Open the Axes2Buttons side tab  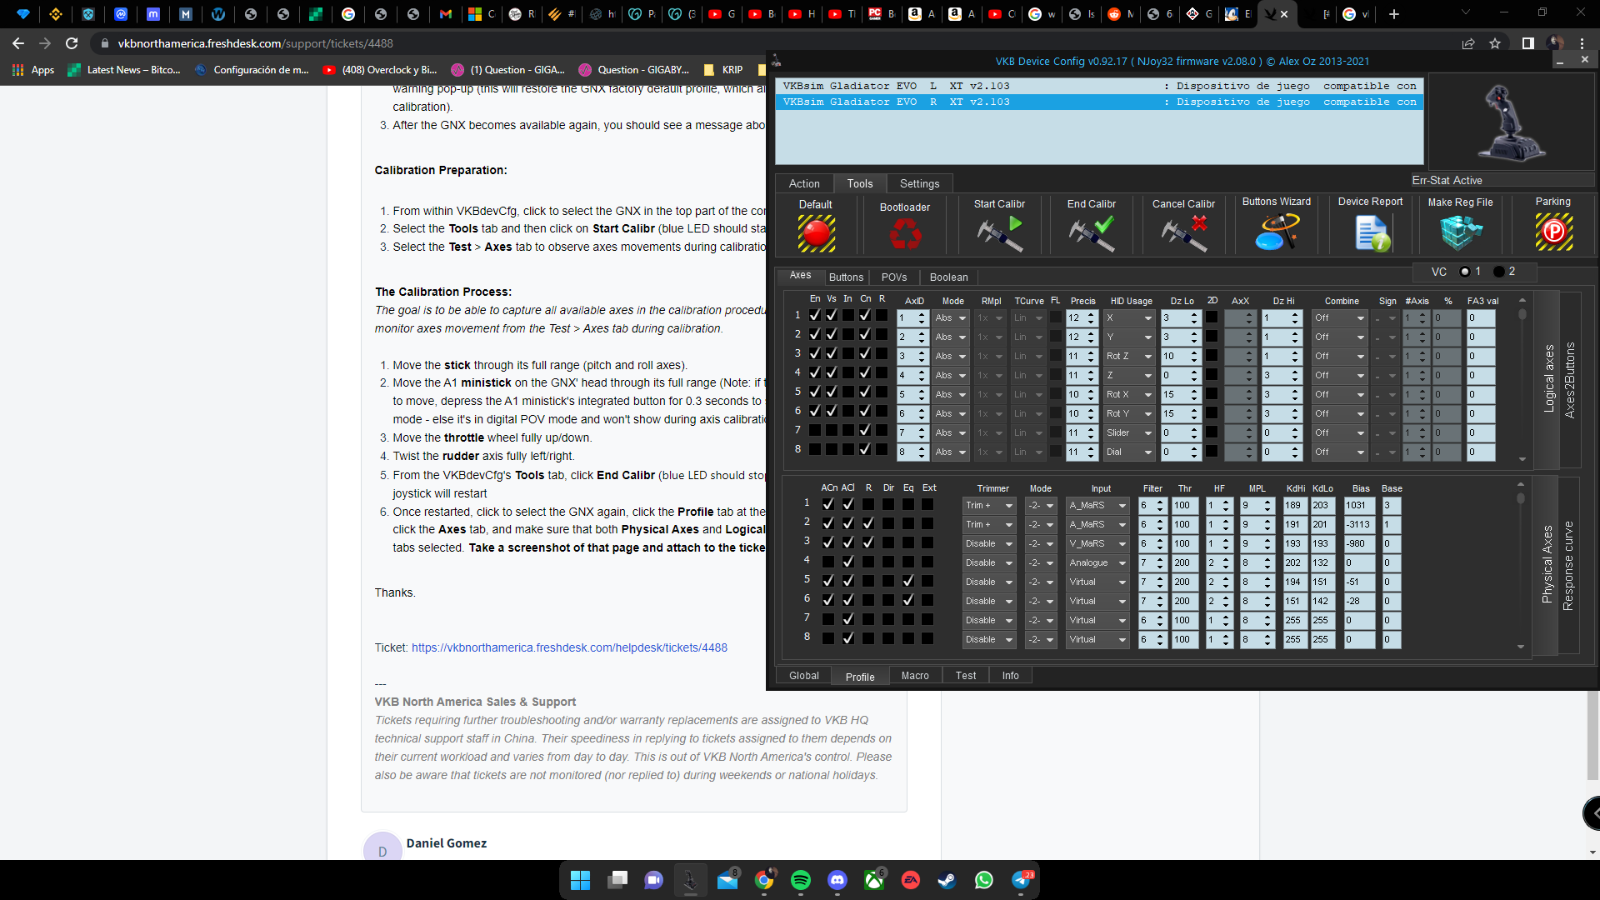(1569, 380)
